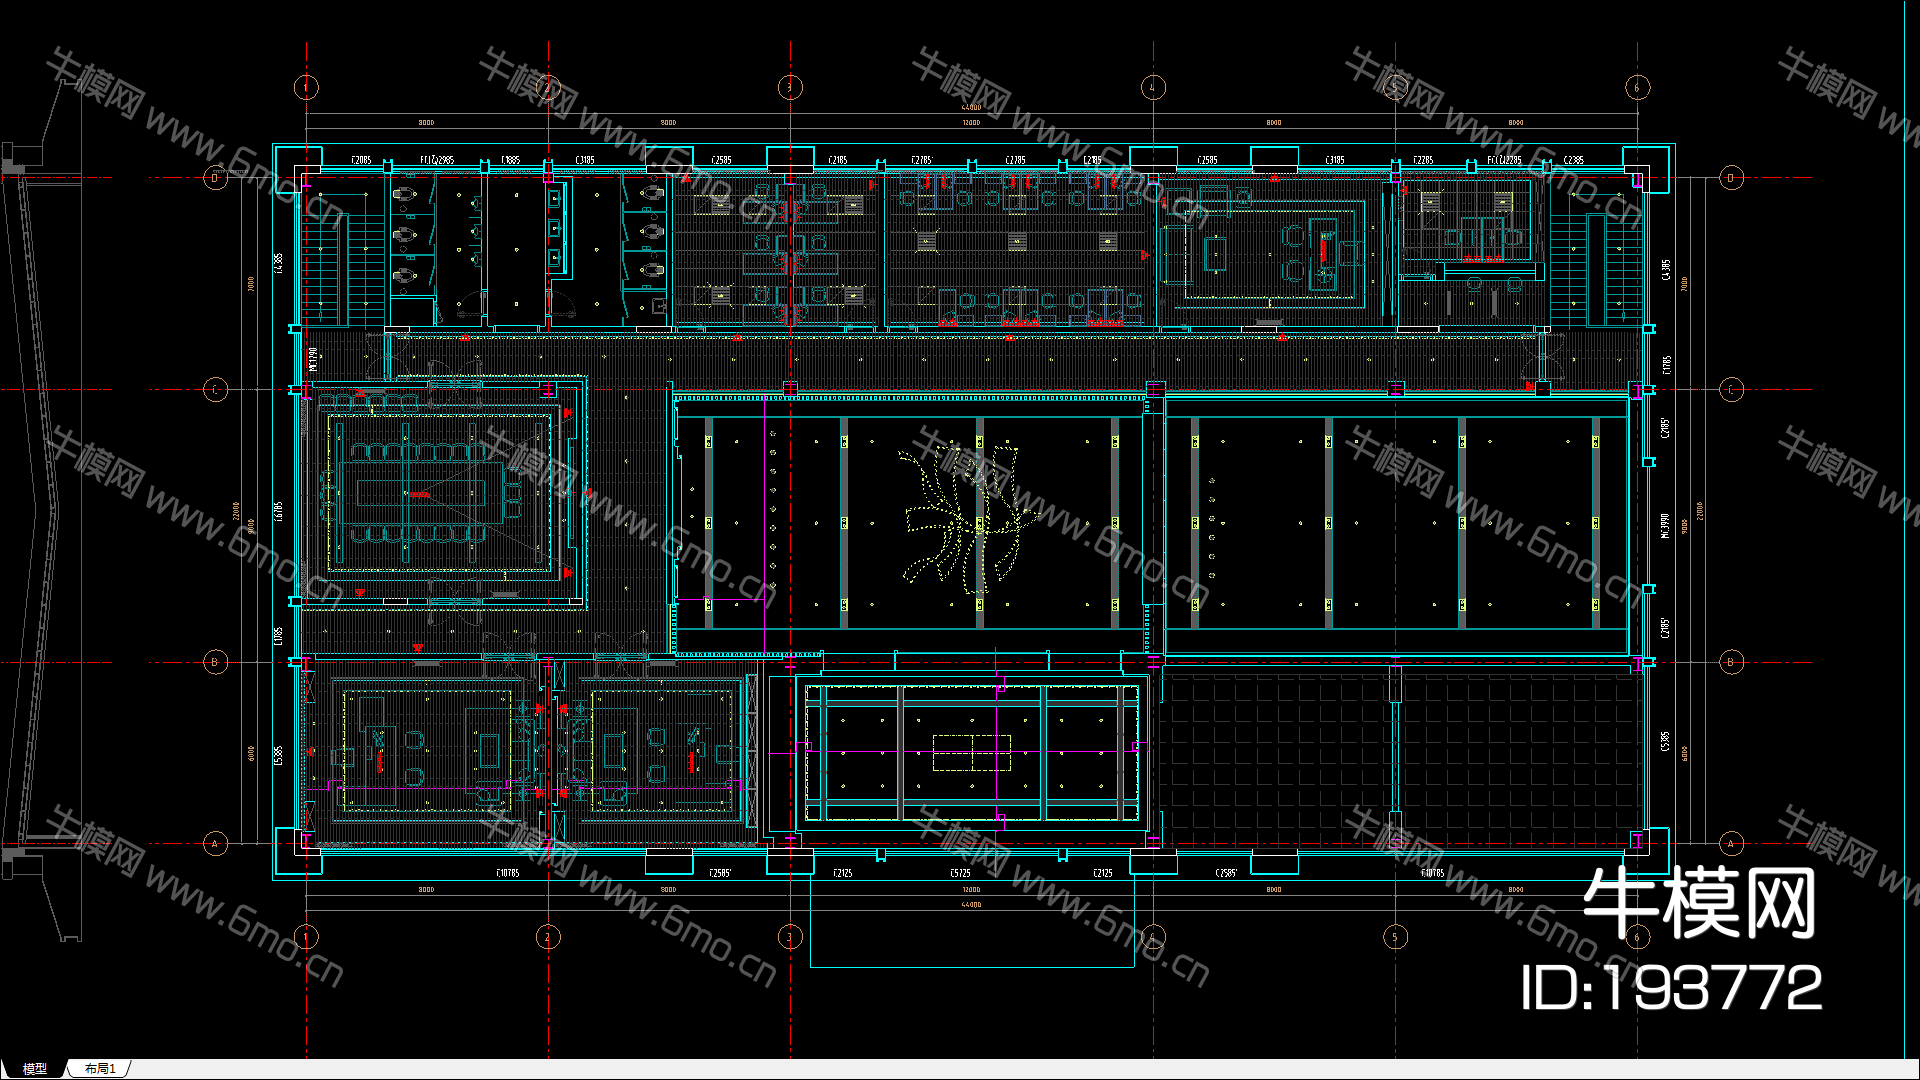The height and width of the screenshot is (1080, 1920).
Task: Select top grid axis bubble 6
Action: pos(1637,87)
